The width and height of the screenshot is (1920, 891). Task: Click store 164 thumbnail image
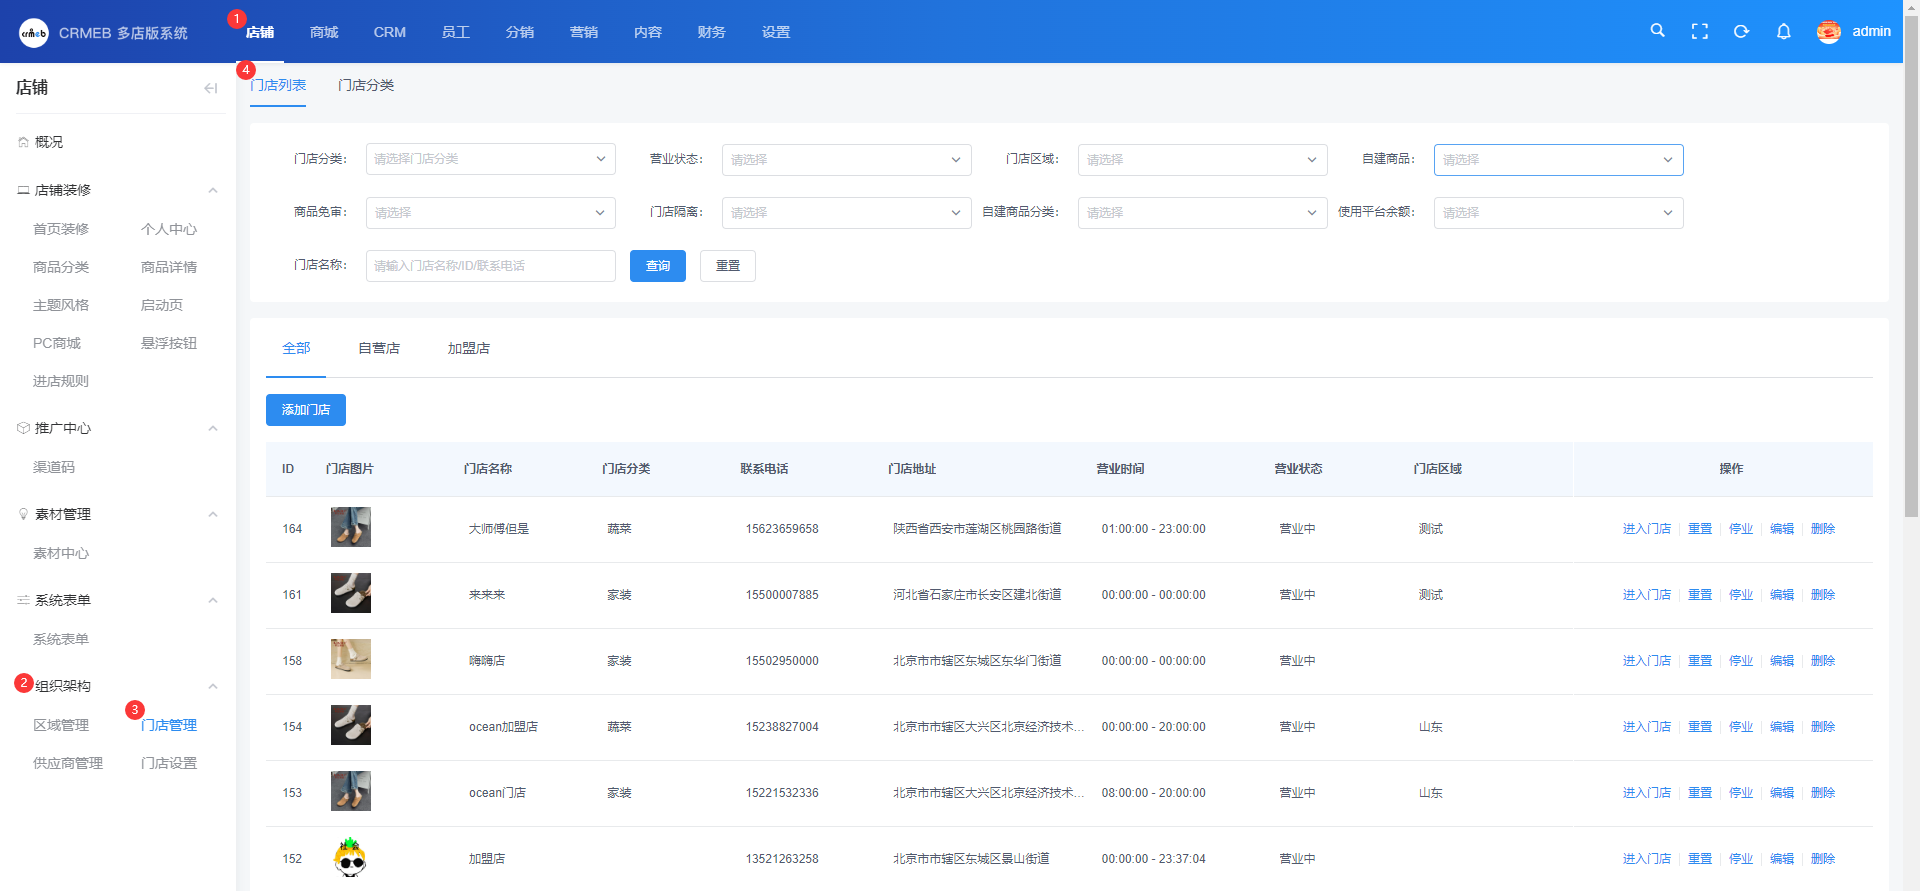350,527
